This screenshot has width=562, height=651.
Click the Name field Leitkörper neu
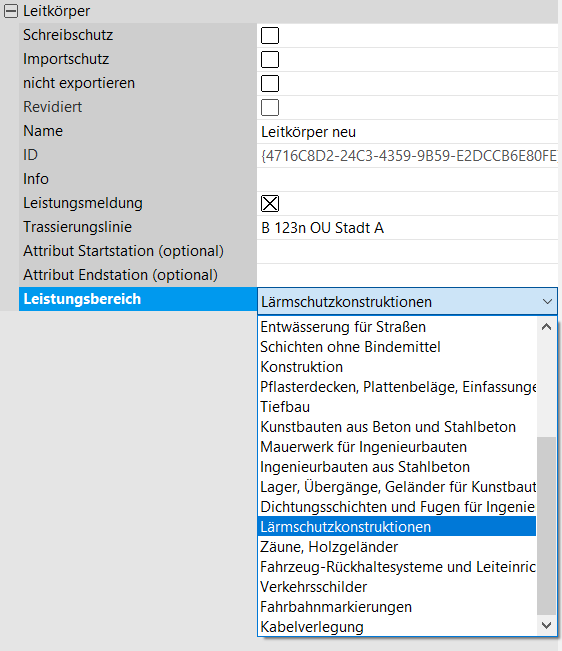tap(407, 132)
